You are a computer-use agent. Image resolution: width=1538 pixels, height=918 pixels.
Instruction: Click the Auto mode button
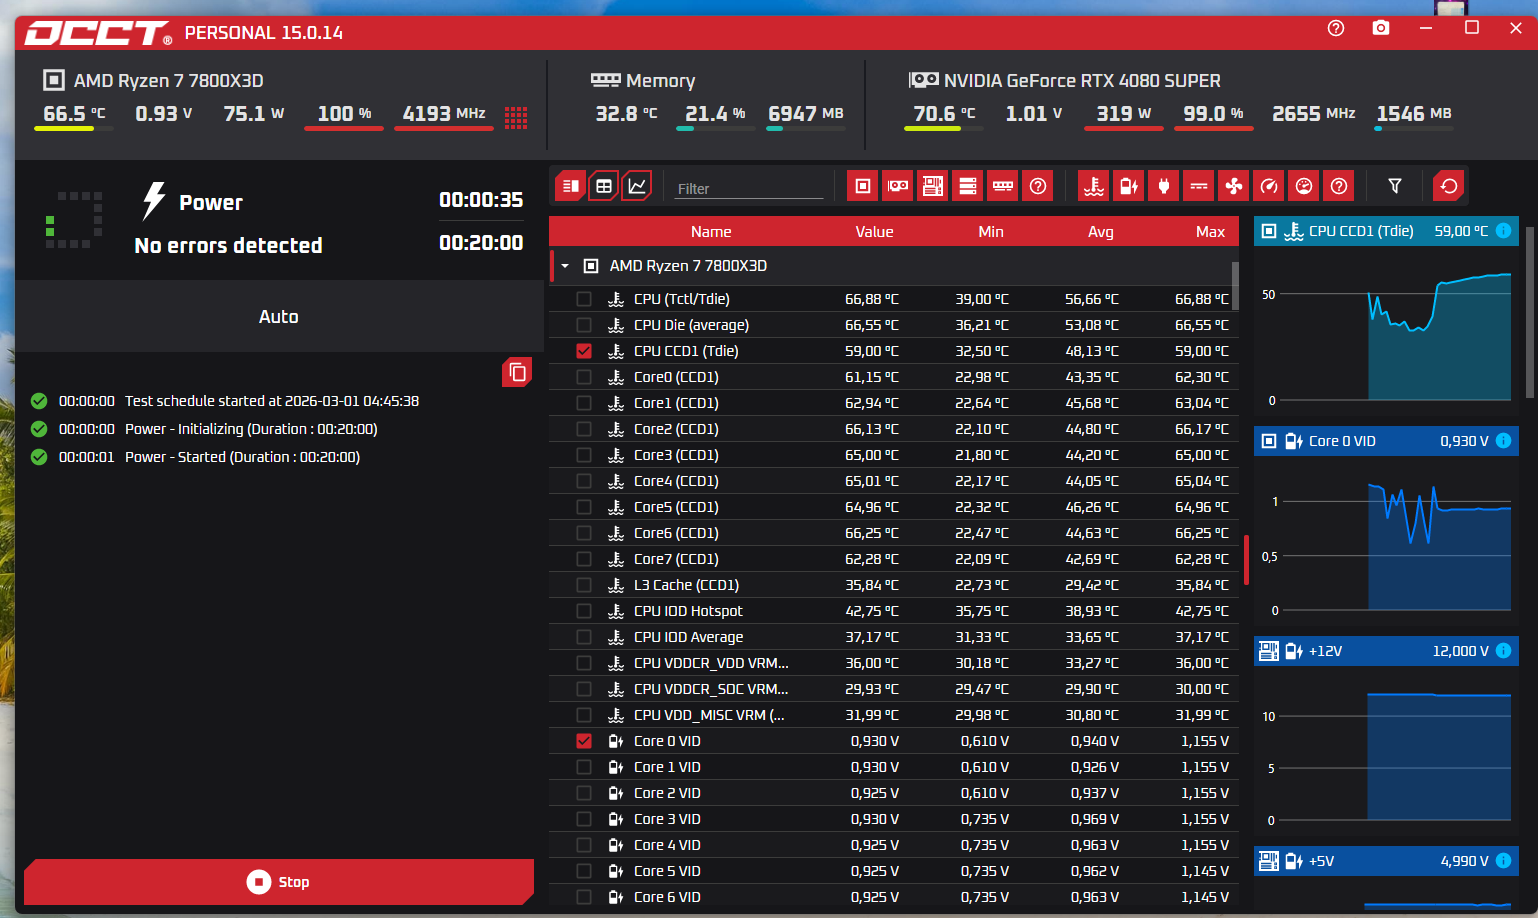coord(279,317)
